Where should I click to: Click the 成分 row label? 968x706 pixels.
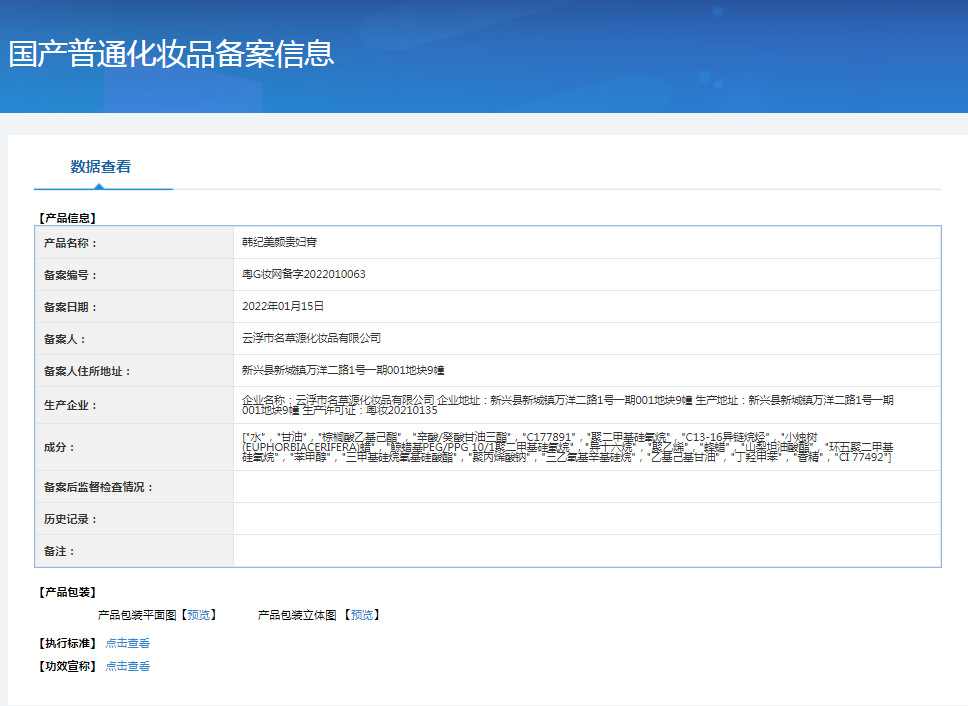pyautogui.click(x=59, y=447)
